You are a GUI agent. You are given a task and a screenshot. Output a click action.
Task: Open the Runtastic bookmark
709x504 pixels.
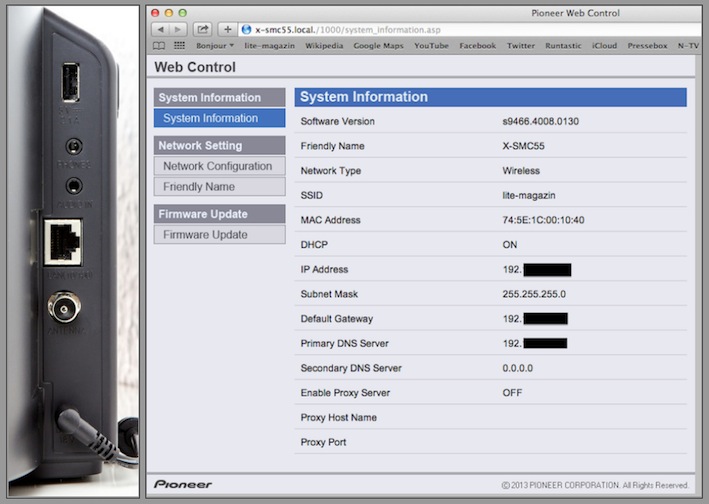(x=563, y=46)
